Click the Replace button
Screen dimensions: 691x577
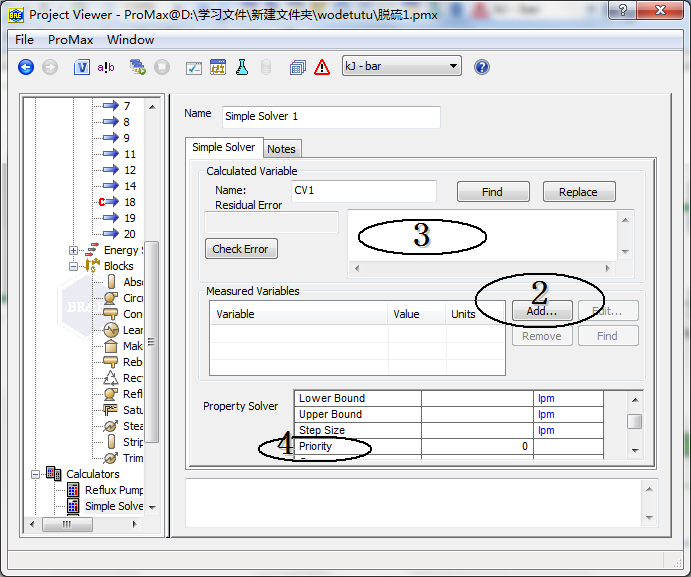click(579, 192)
